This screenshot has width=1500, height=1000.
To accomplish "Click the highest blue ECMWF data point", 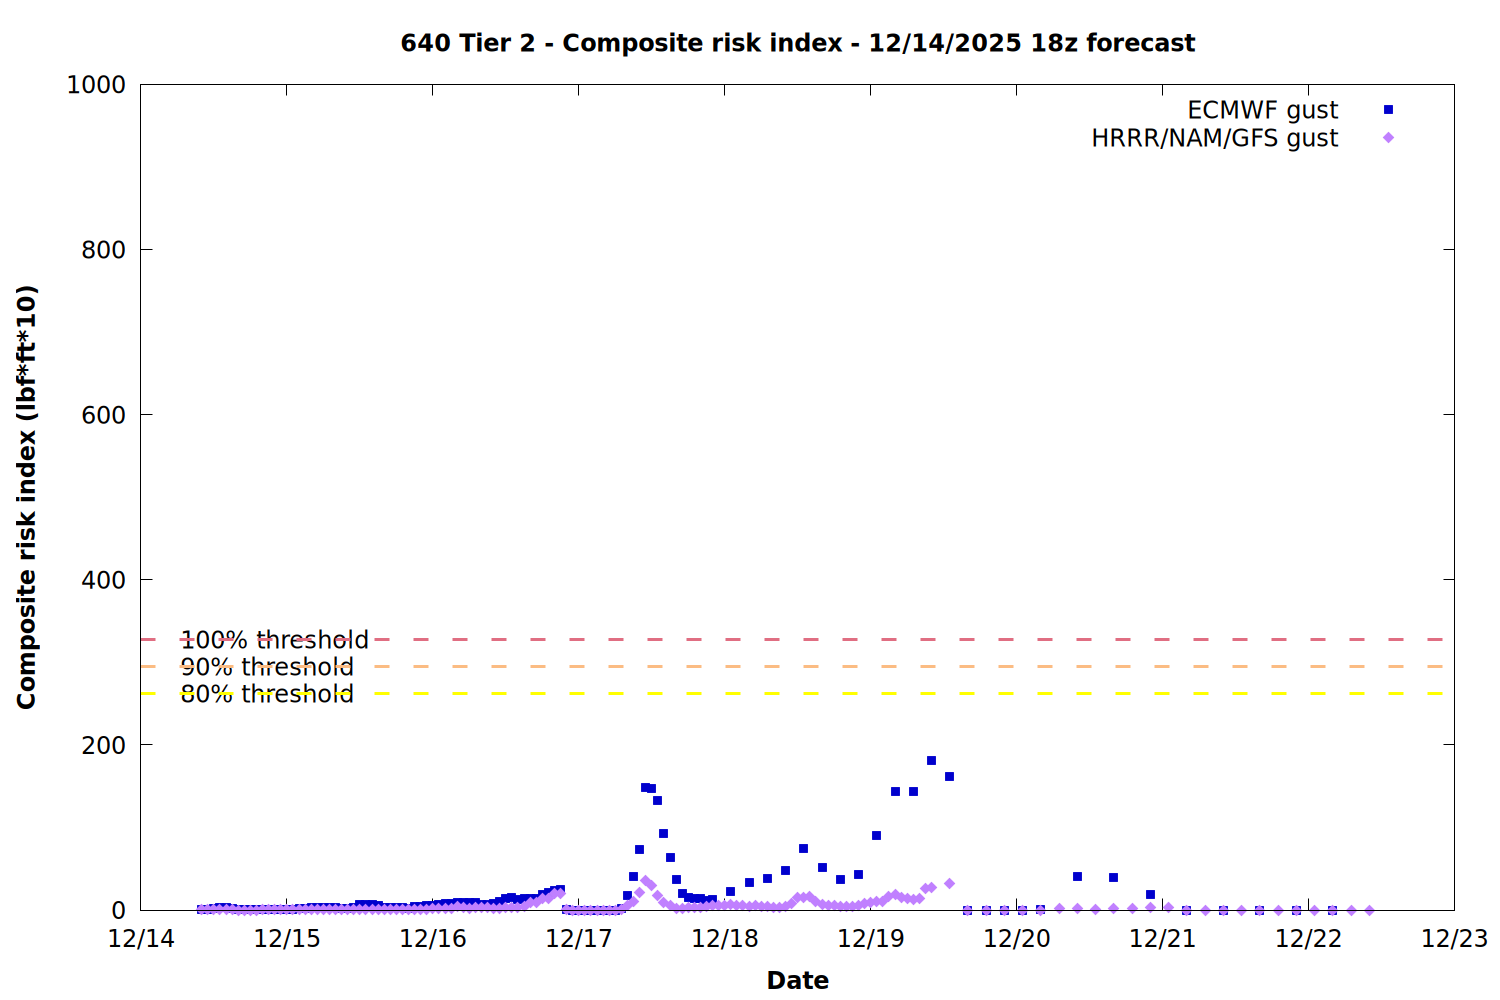I will point(931,761).
